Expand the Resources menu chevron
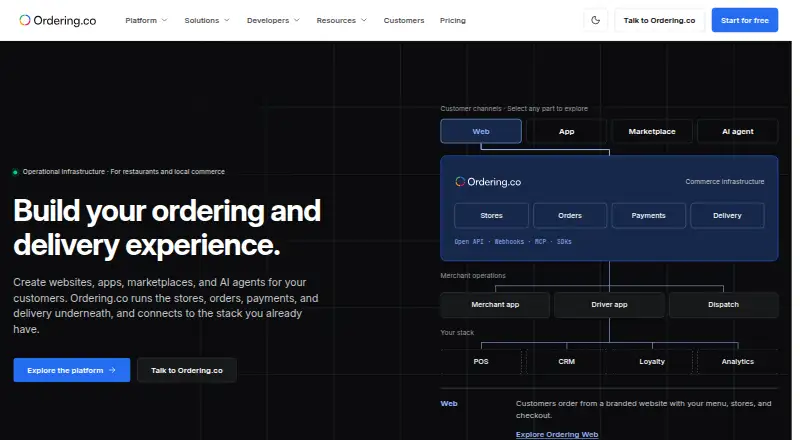Screen dimensions: 800x440 pos(364,20)
